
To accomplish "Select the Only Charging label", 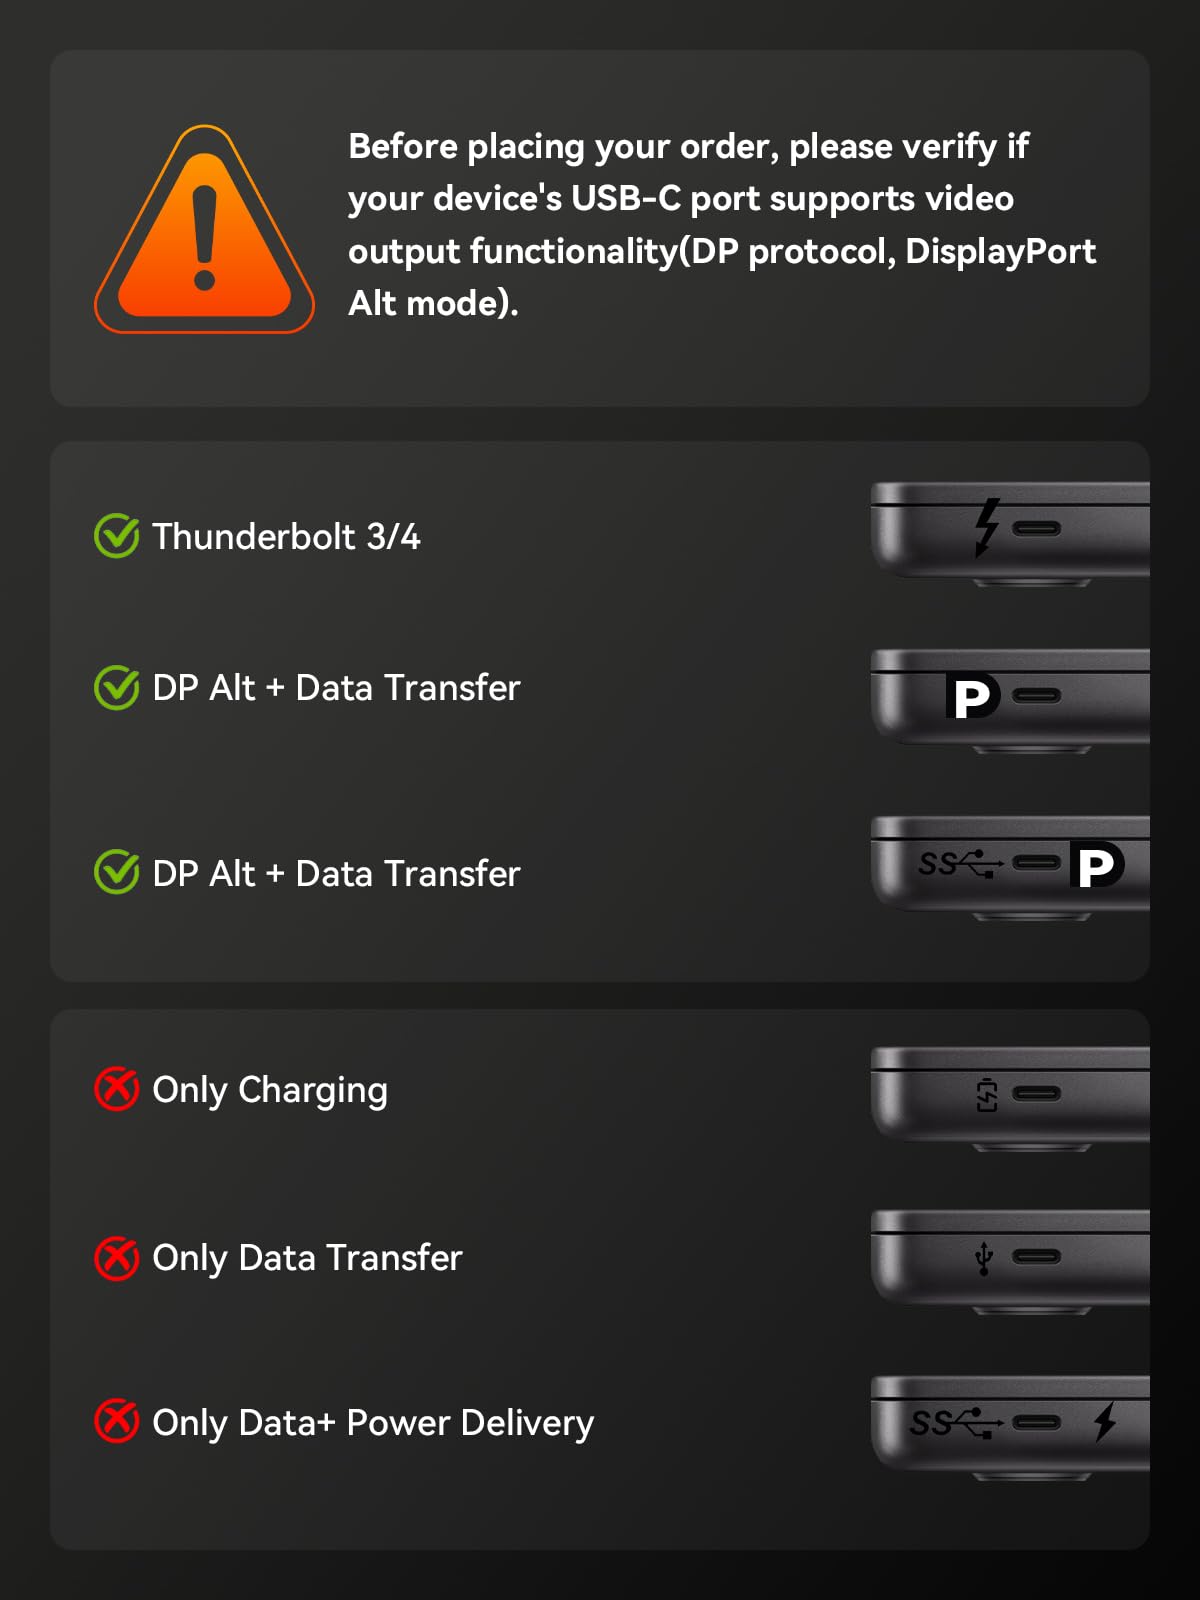I will tap(270, 1090).
